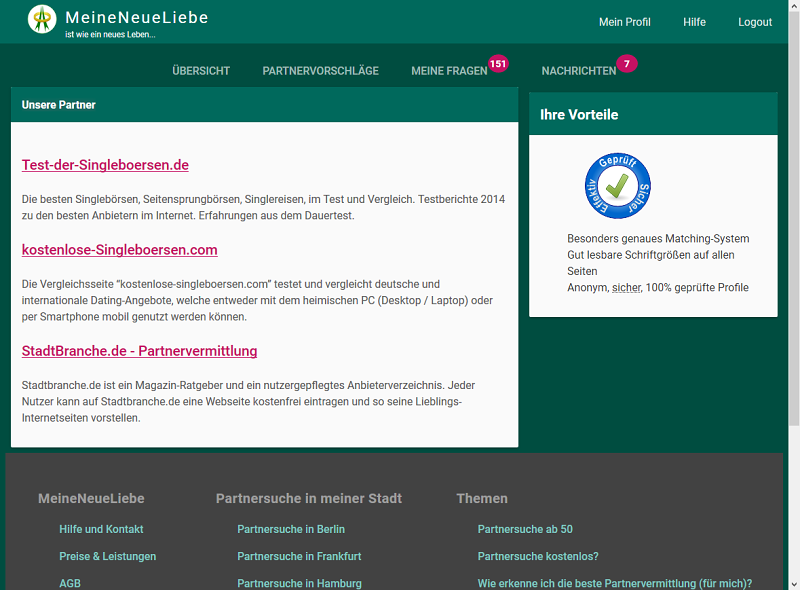Open the Nachrichten tab
Image resolution: width=800 pixels, height=590 pixels.
point(579,71)
